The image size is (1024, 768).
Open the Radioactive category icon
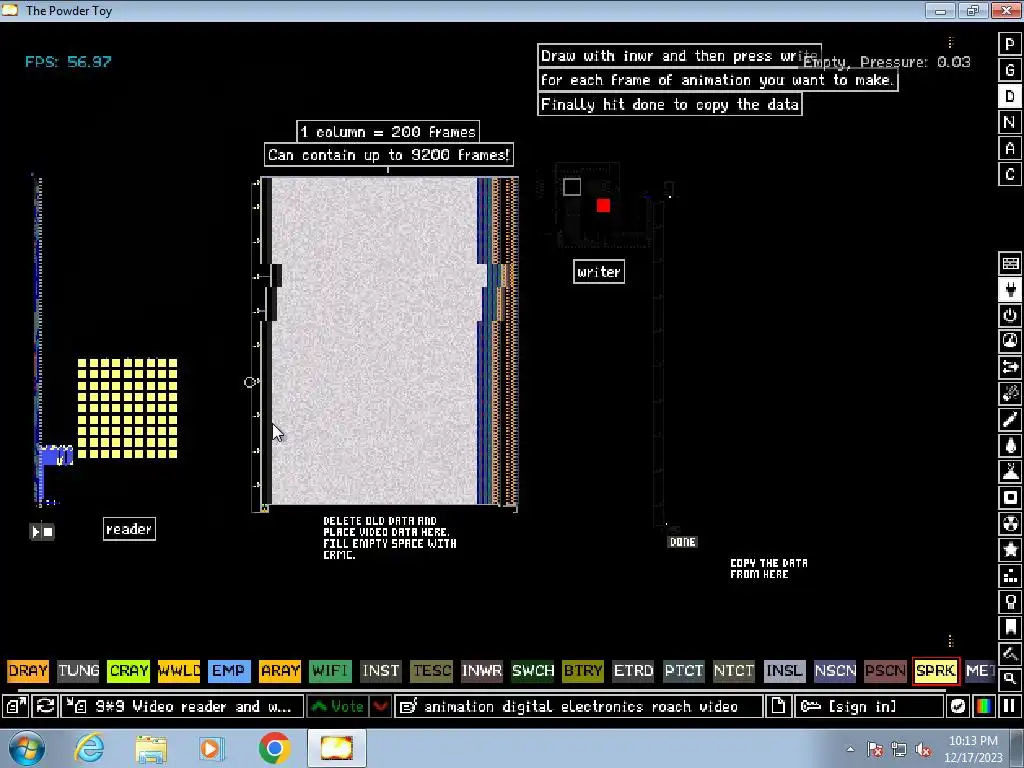pyautogui.click(x=1010, y=524)
